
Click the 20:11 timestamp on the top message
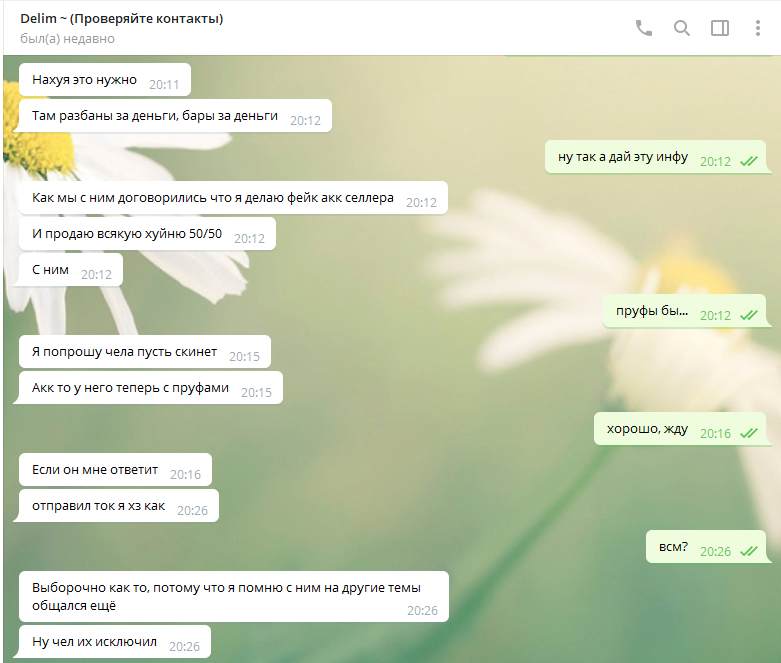click(164, 85)
